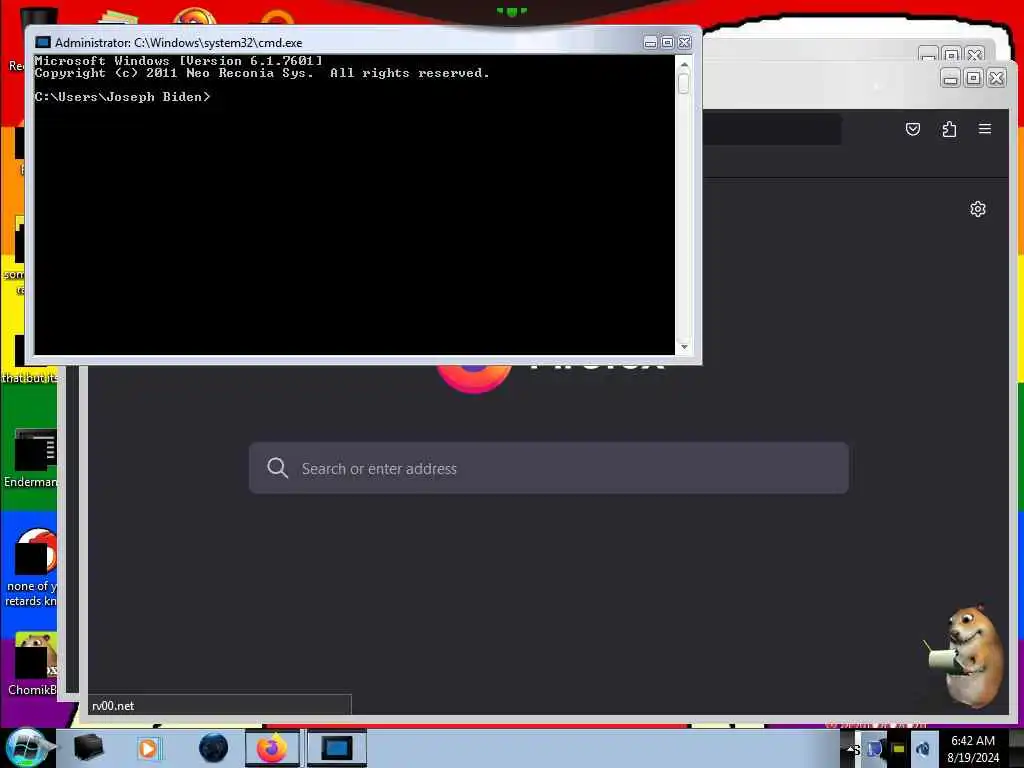Open the dark globe browser taskbar icon
This screenshot has width=1024, height=768.
(x=214, y=748)
